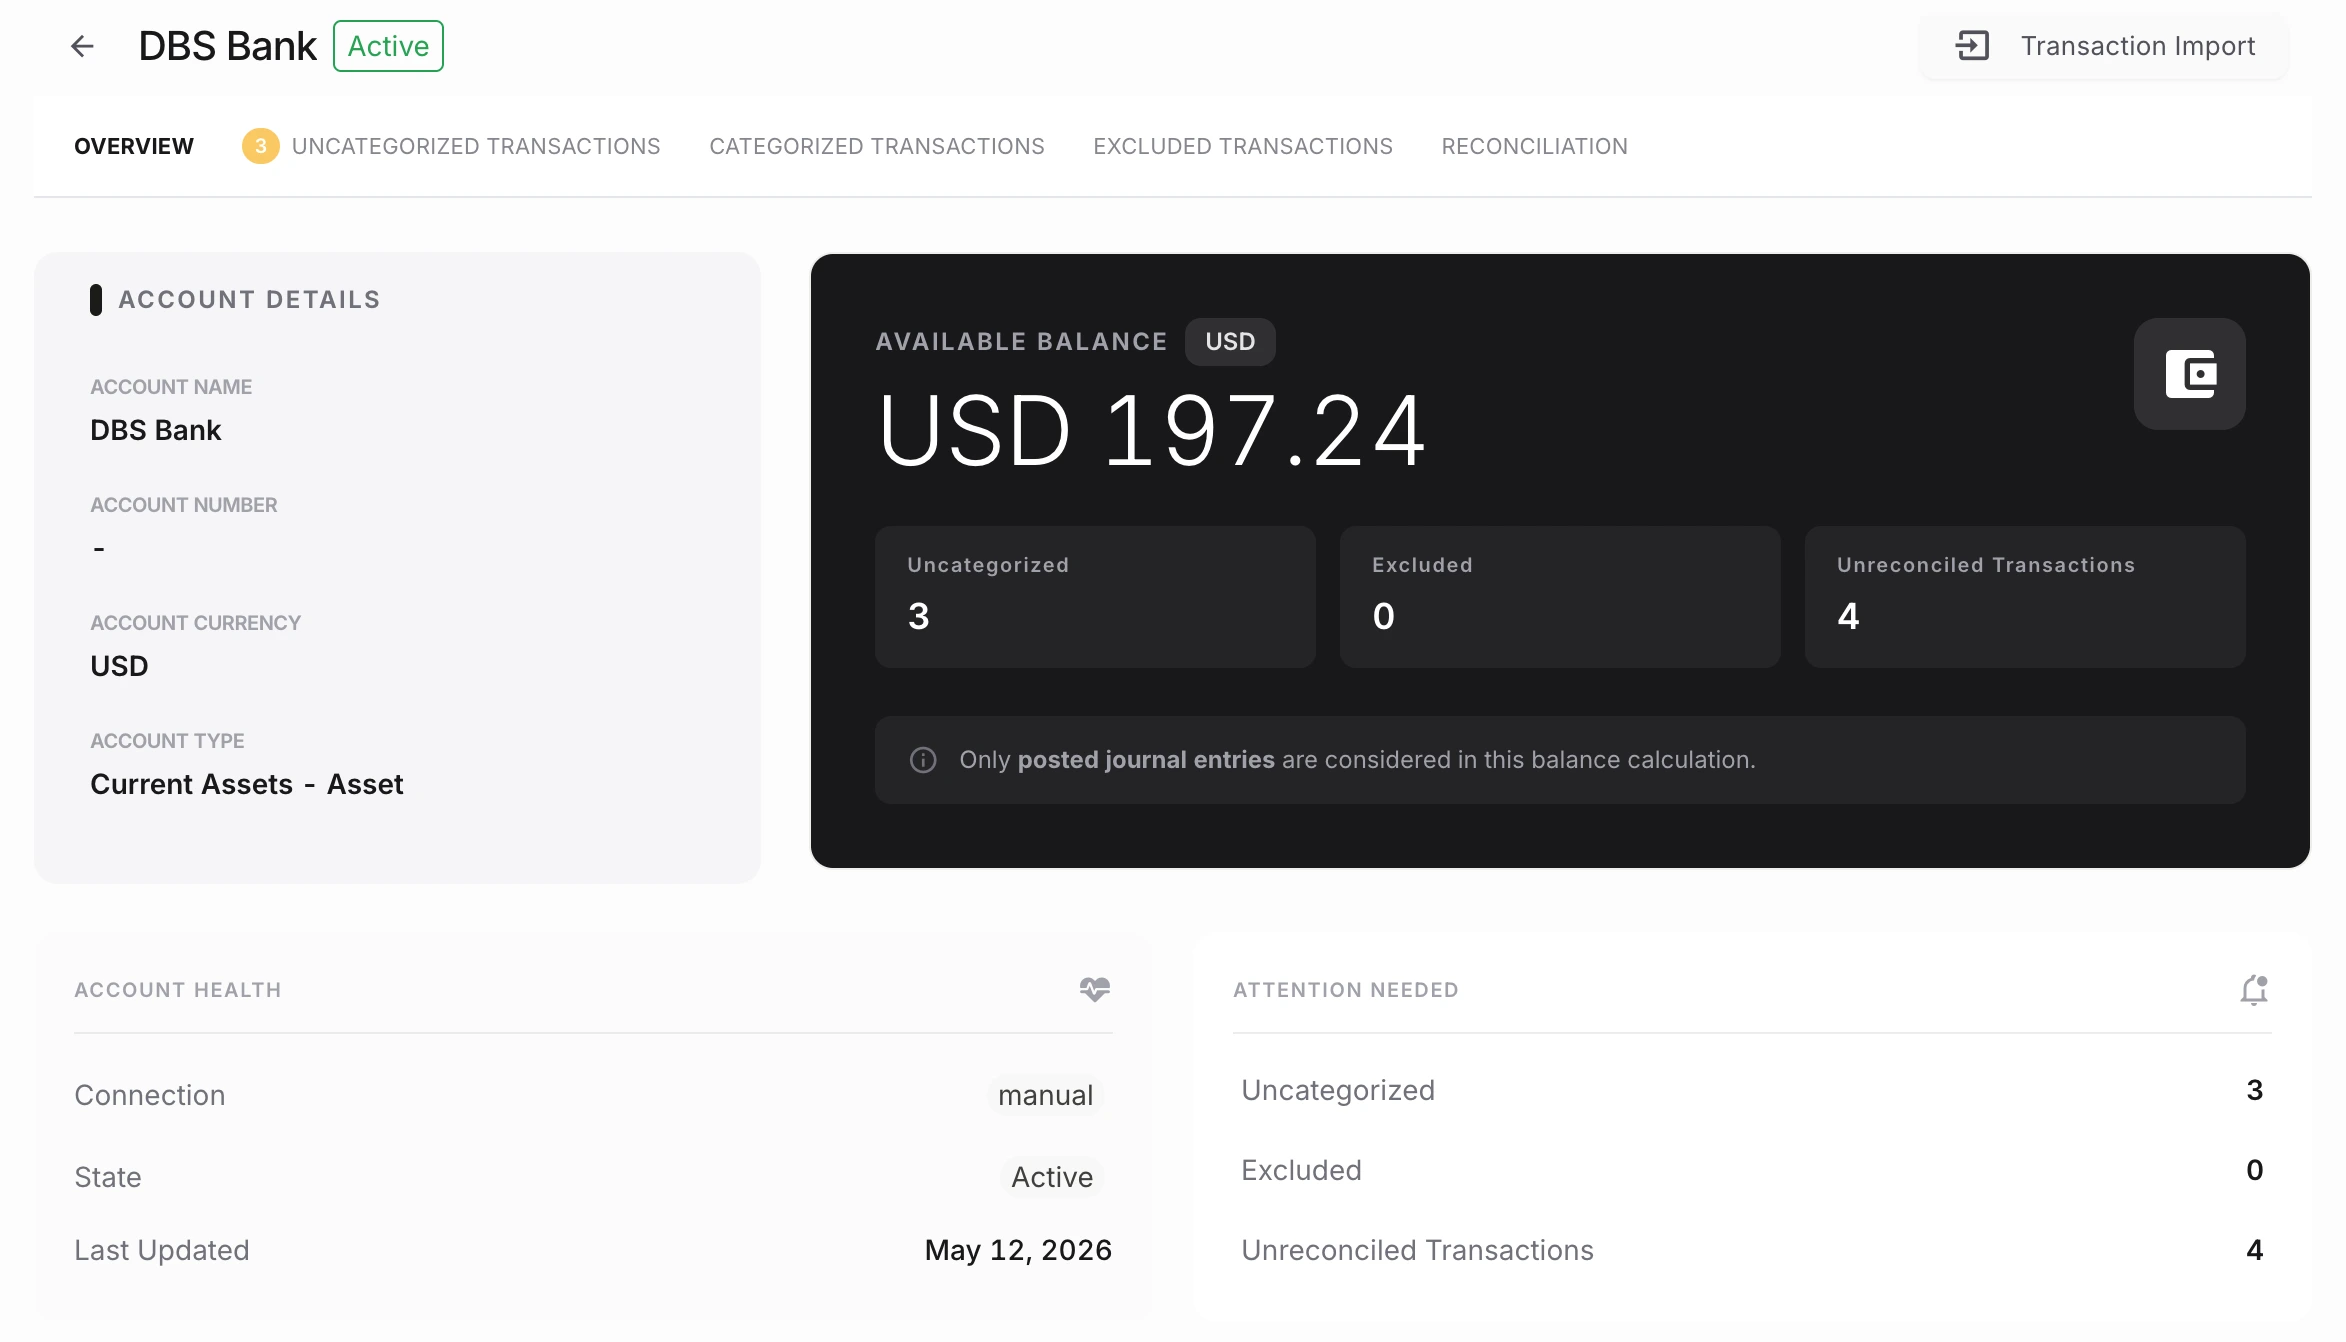Click the Available Balance label
2346x1342 pixels.
[x=1021, y=342]
